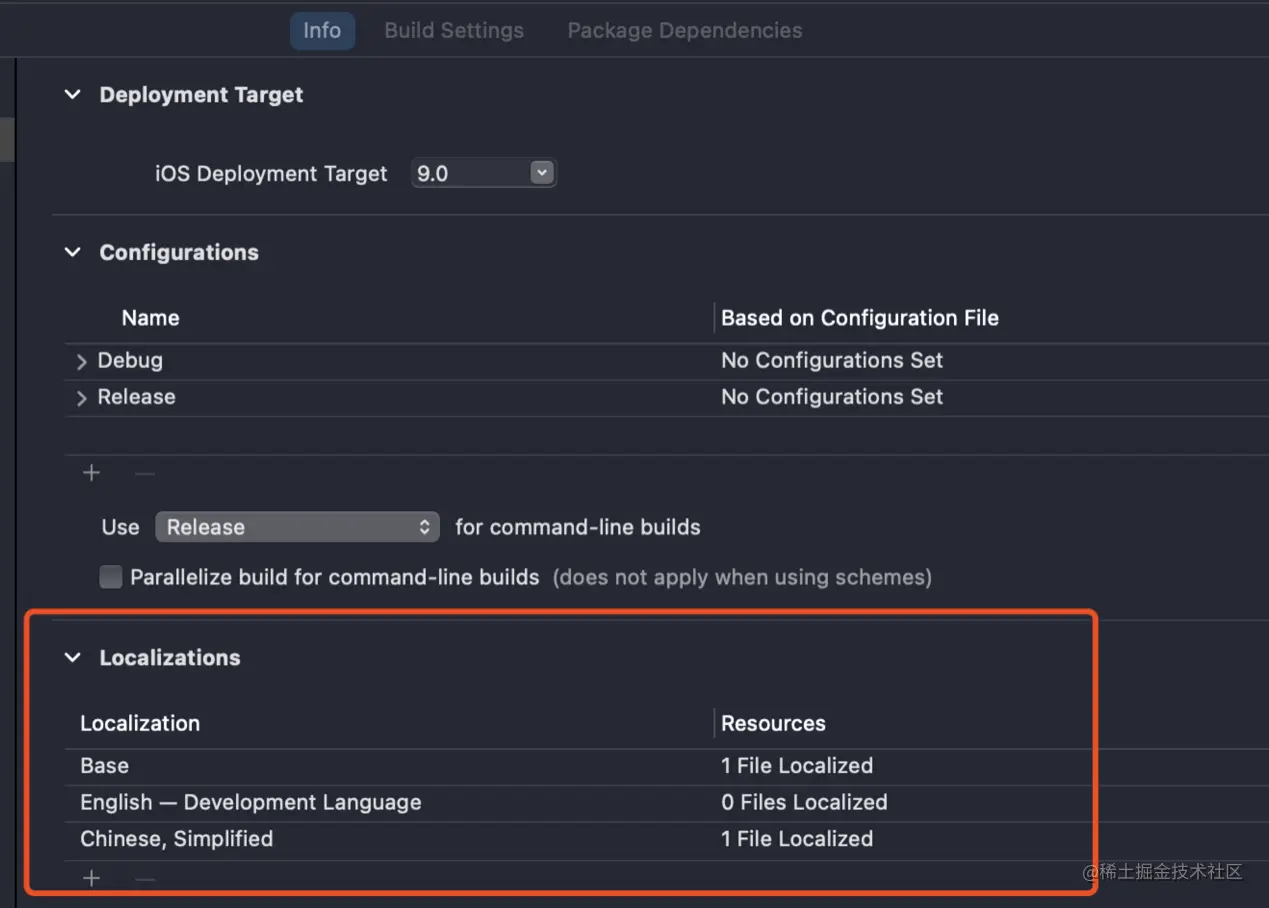Open the Package Dependencies tab
The height and width of the screenshot is (908, 1269).
click(685, 31)
